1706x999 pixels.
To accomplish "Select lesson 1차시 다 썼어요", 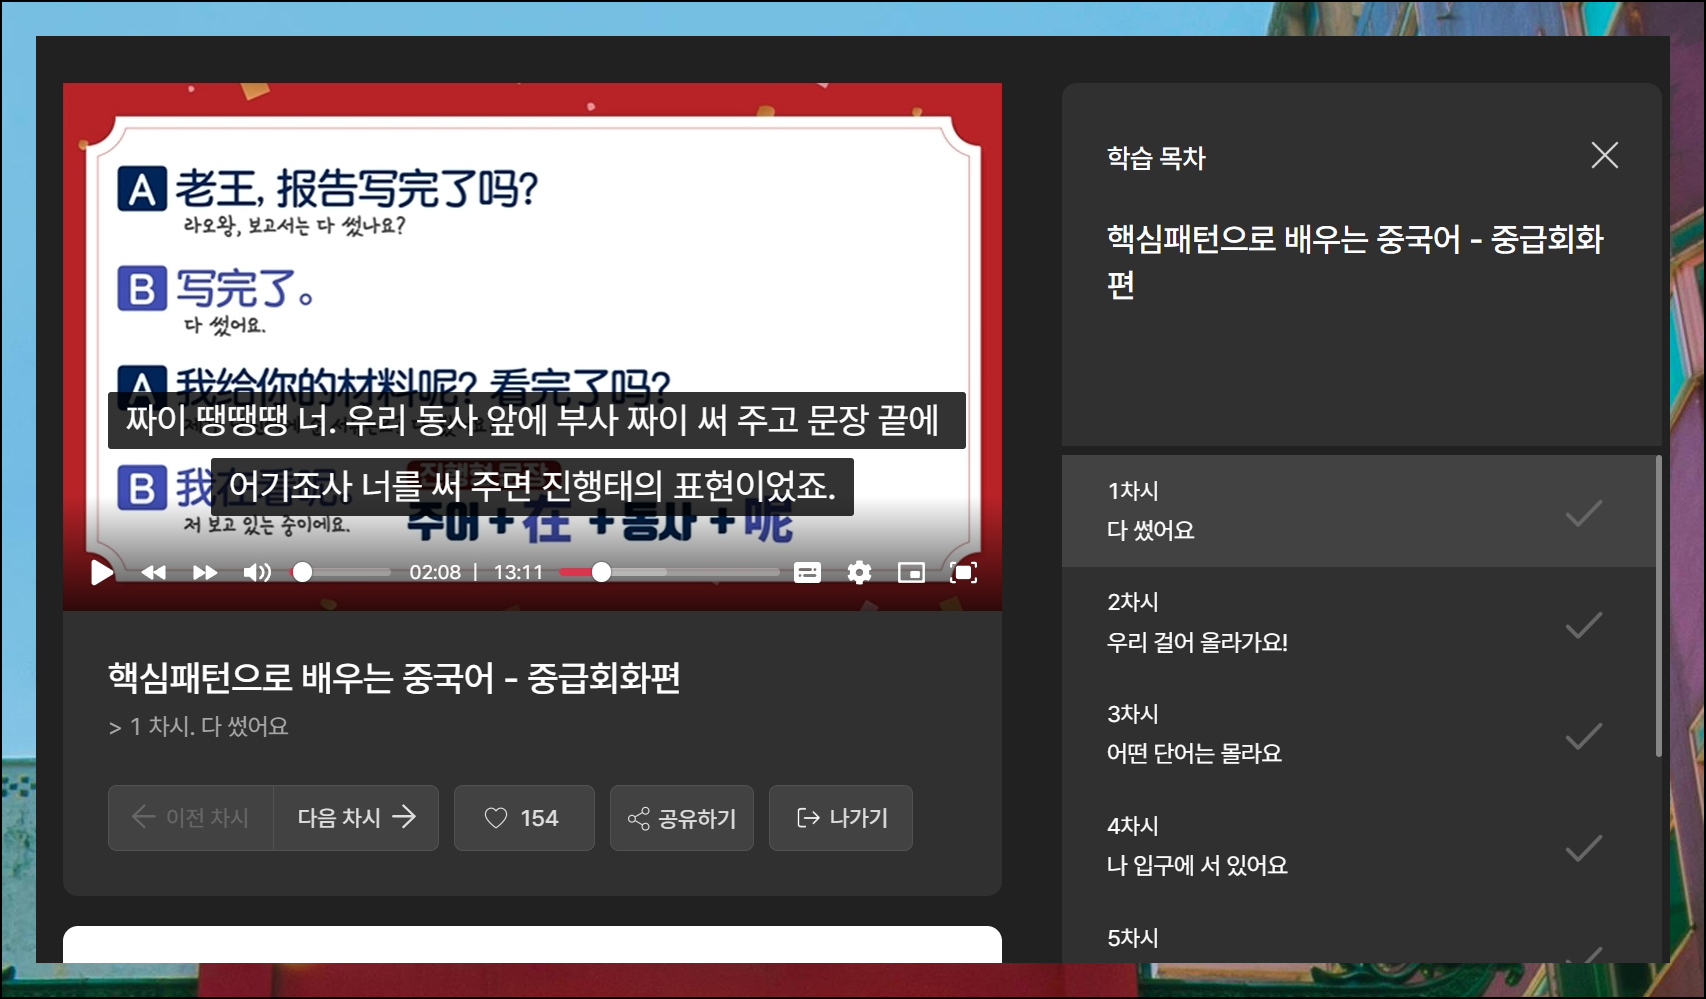I will (x=1358, y=511).
